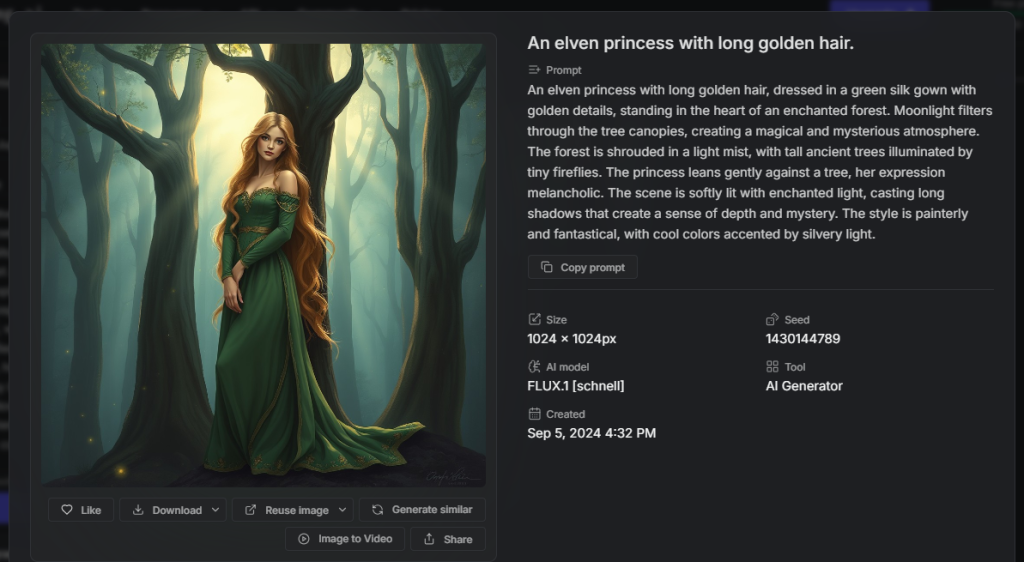
Task: Click the Prompt label icon
Action: click(x=534, y=70)
